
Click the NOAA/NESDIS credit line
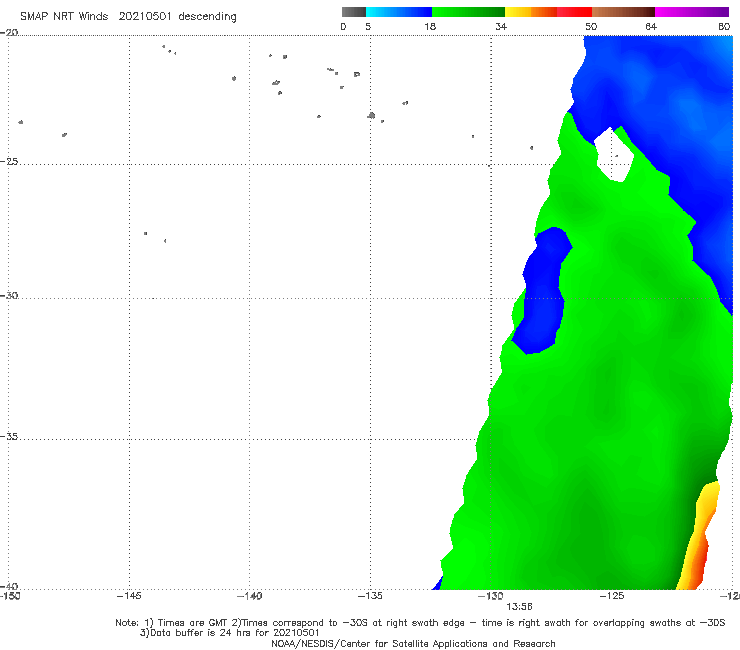413,643
